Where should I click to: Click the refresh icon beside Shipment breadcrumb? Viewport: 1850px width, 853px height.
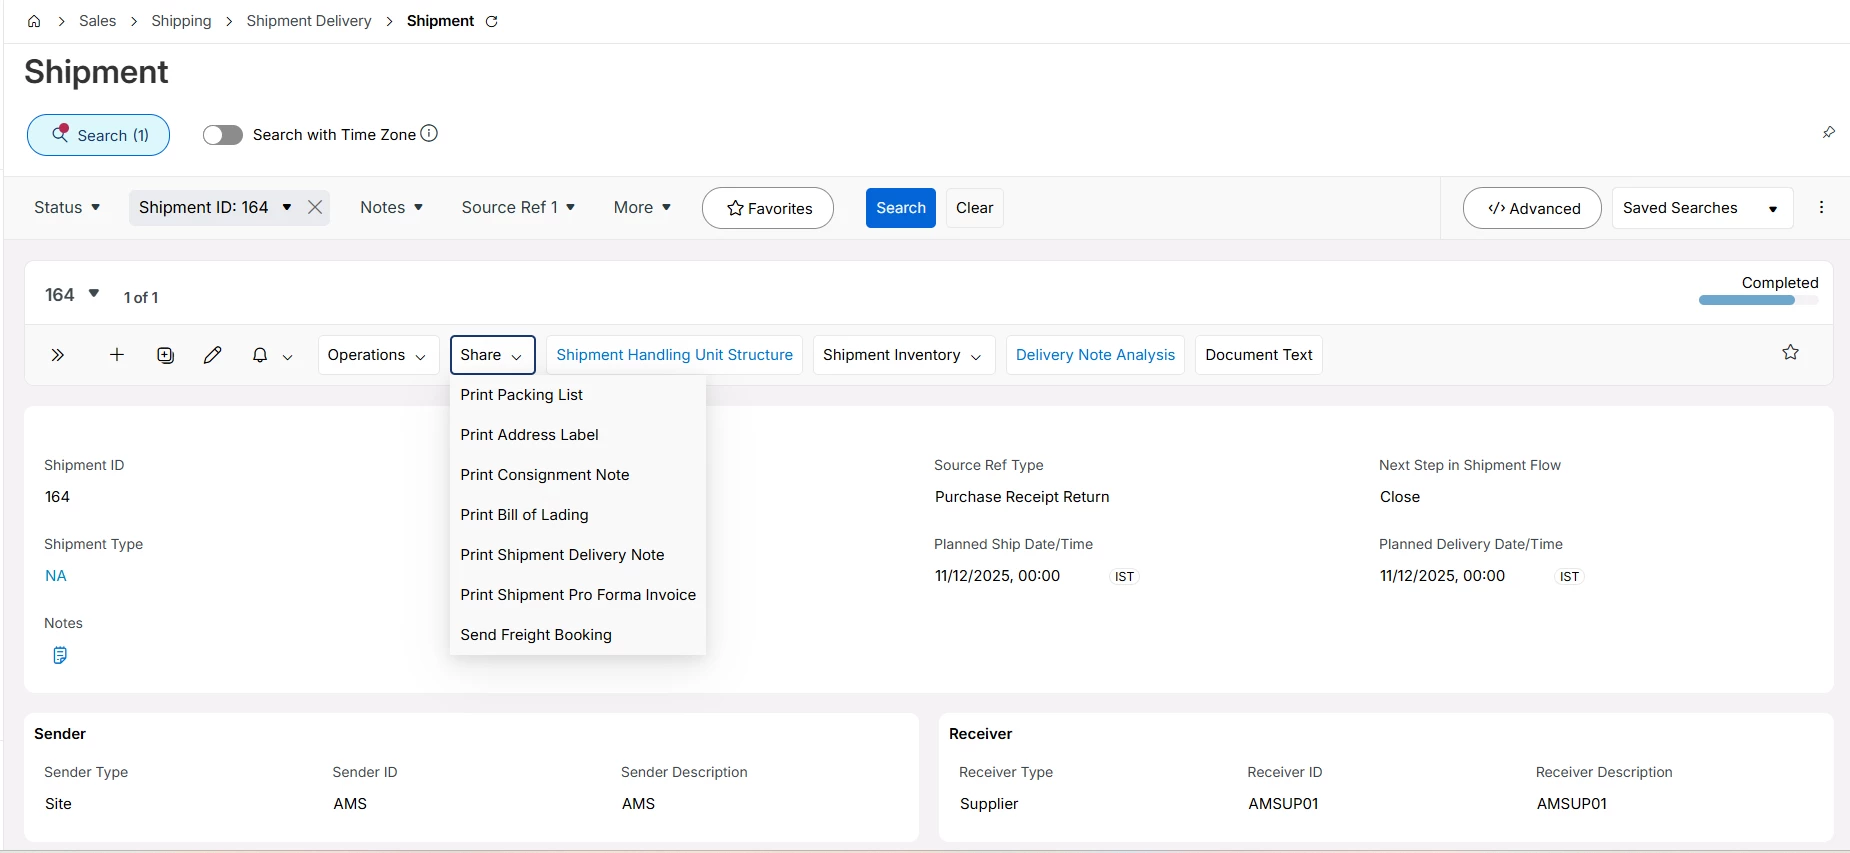click(491, 21)
